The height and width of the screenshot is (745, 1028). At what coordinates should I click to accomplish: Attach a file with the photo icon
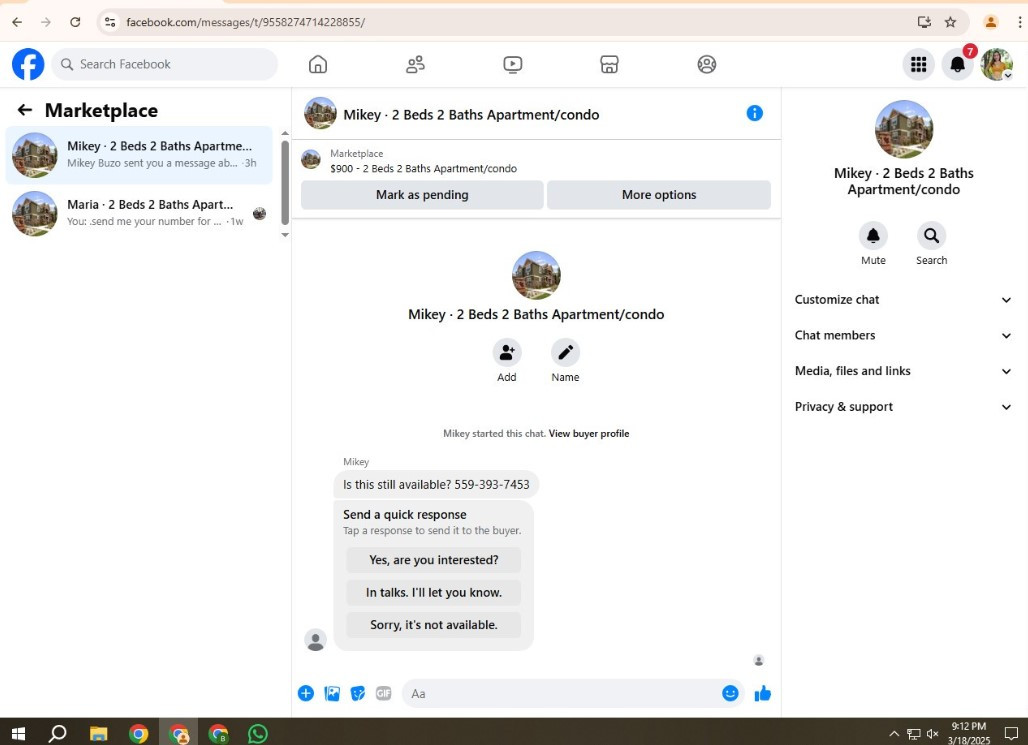tap(332, 693)
